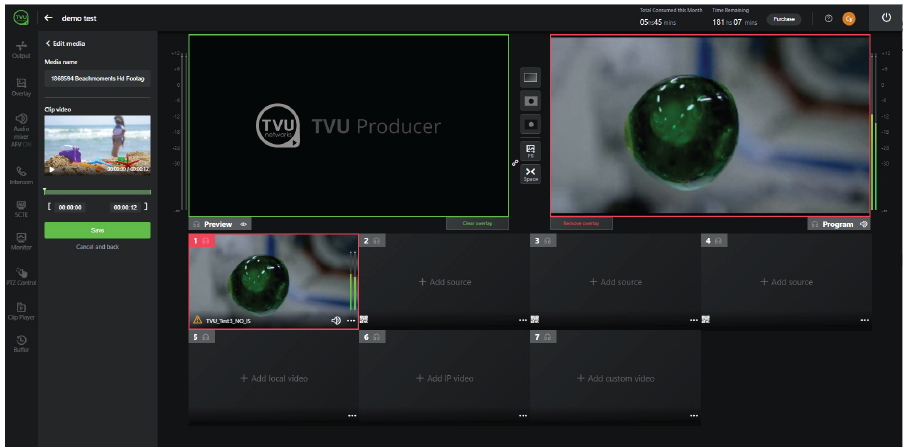This screenshot has height=448, width=904.
Task: Add IP video in slot 6
Action: pos(445,379)
